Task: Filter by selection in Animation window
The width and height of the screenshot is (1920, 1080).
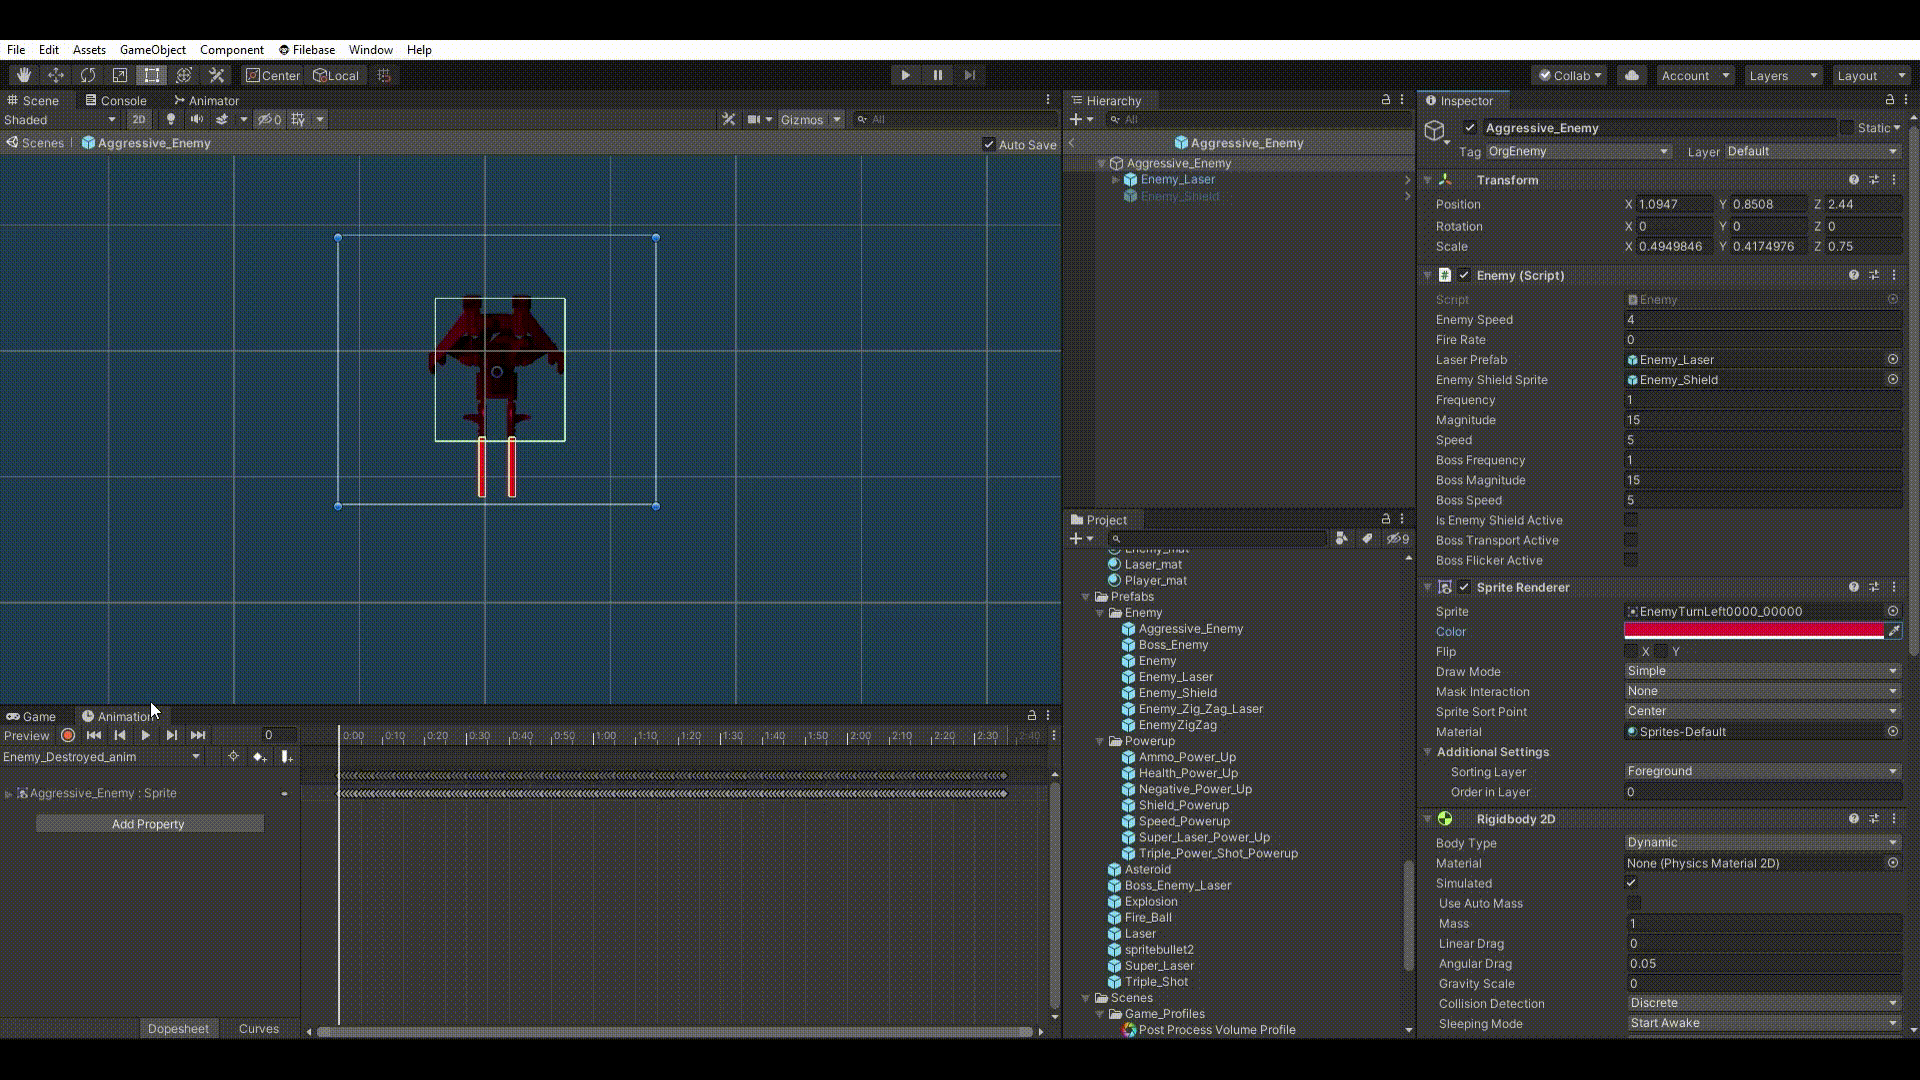Action: pos(233,757)
